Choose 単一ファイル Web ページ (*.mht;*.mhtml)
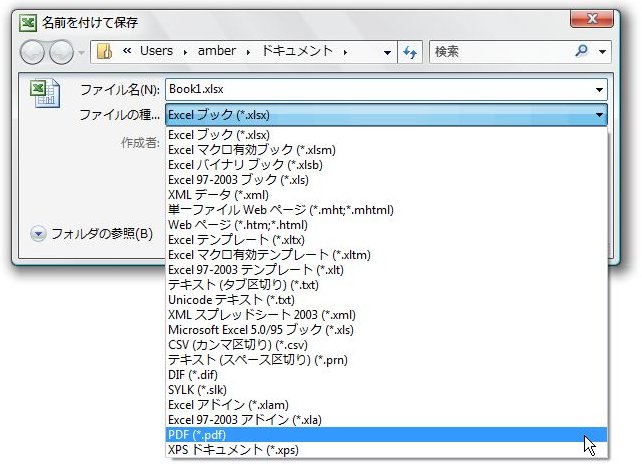 point(387,210)
